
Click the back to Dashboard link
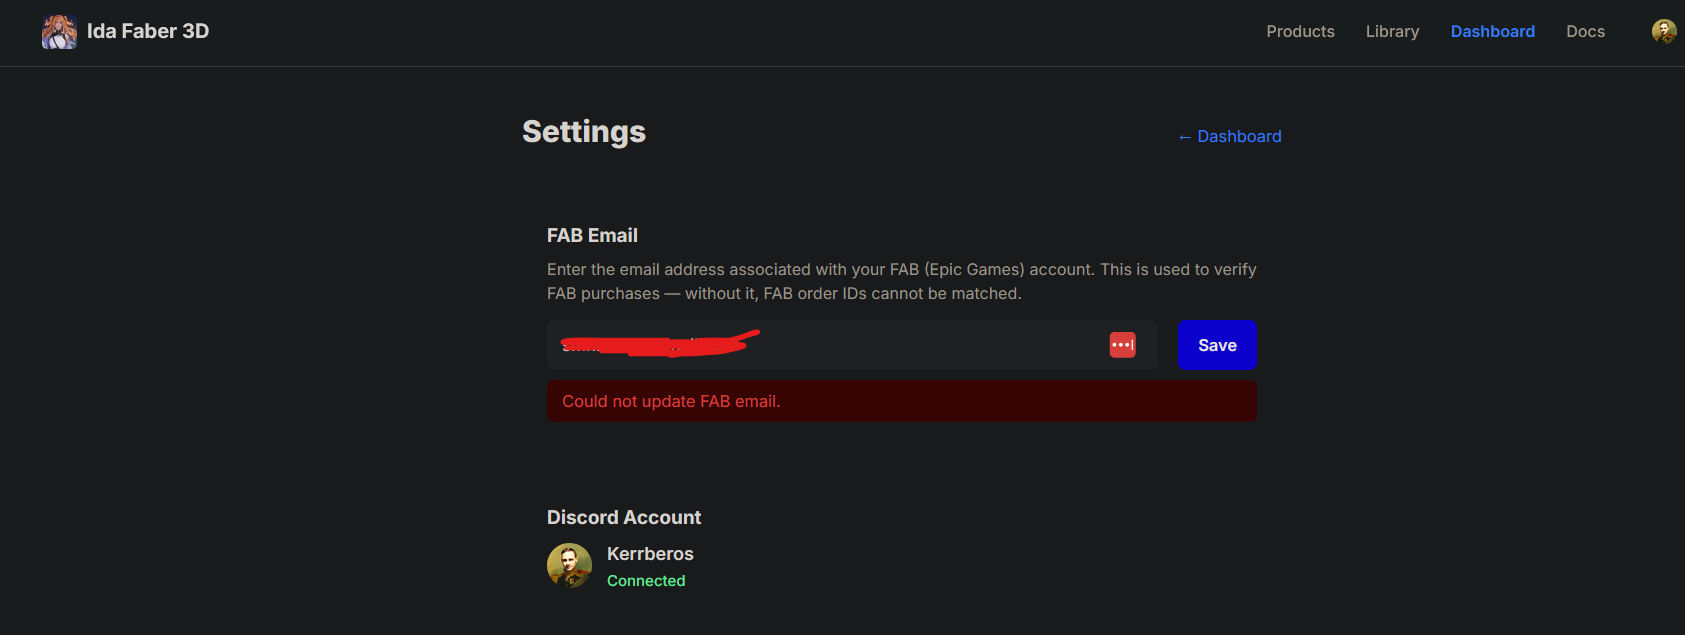1239,137
